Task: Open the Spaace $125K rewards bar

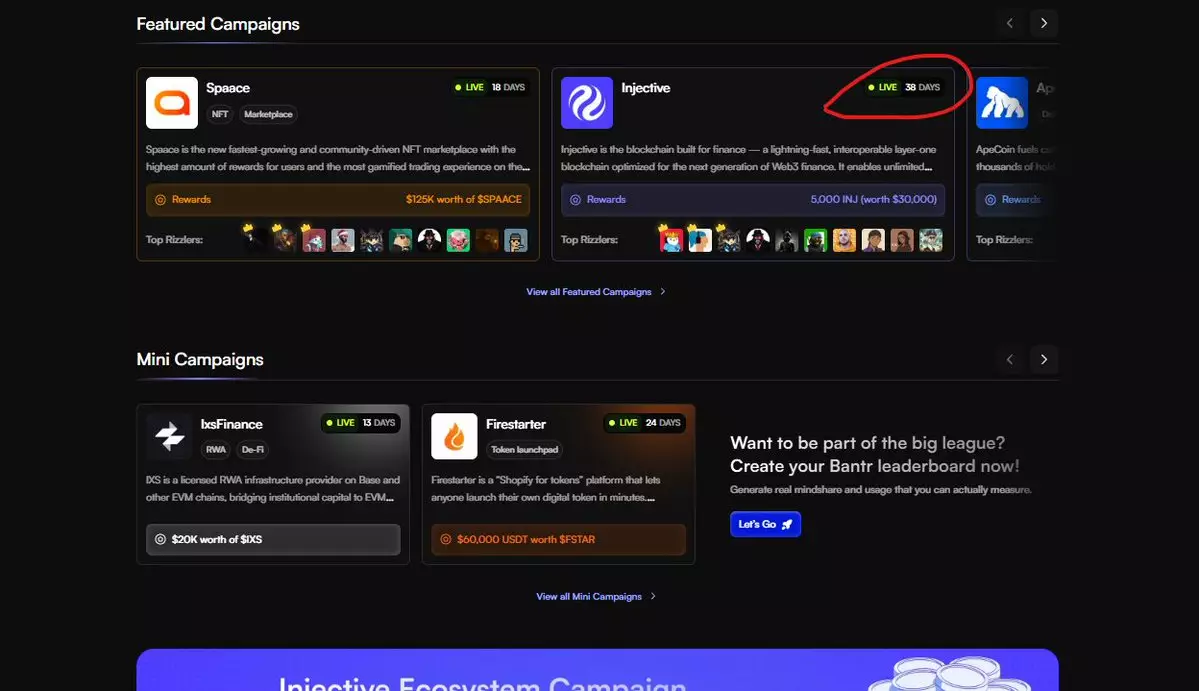Action: (338, 200)
